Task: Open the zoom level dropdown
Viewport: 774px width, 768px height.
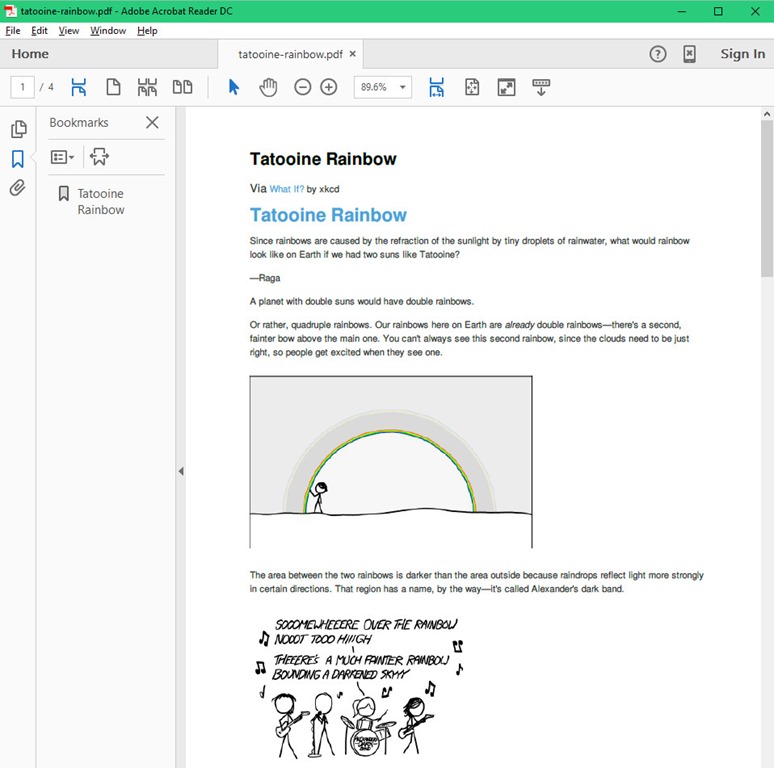Action: (403, 87)
